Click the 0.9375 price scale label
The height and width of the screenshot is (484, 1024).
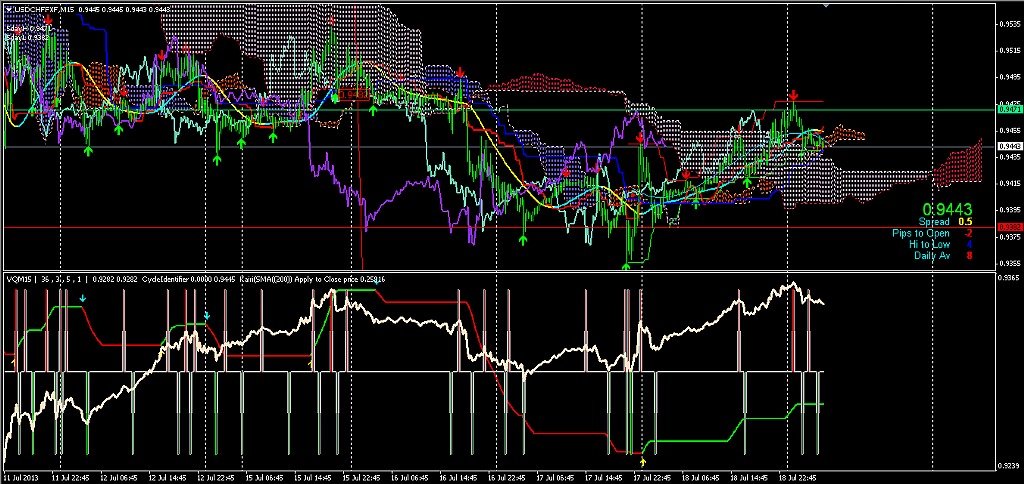(1008, 237)
